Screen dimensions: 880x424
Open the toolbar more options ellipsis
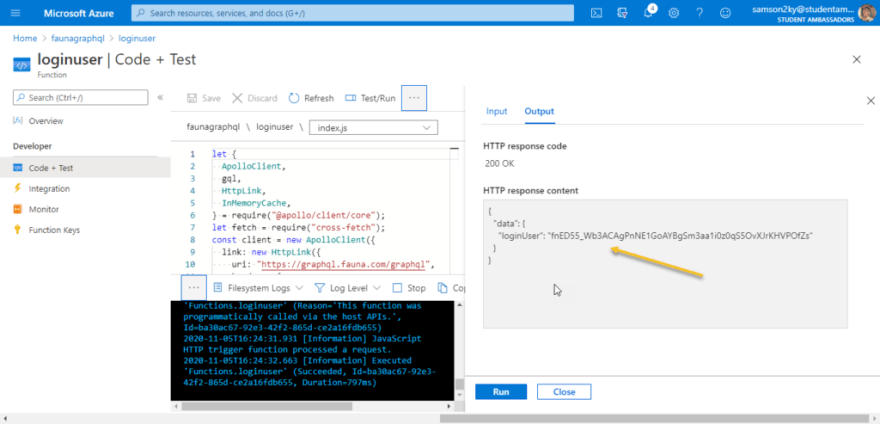[x=414, y=98]
